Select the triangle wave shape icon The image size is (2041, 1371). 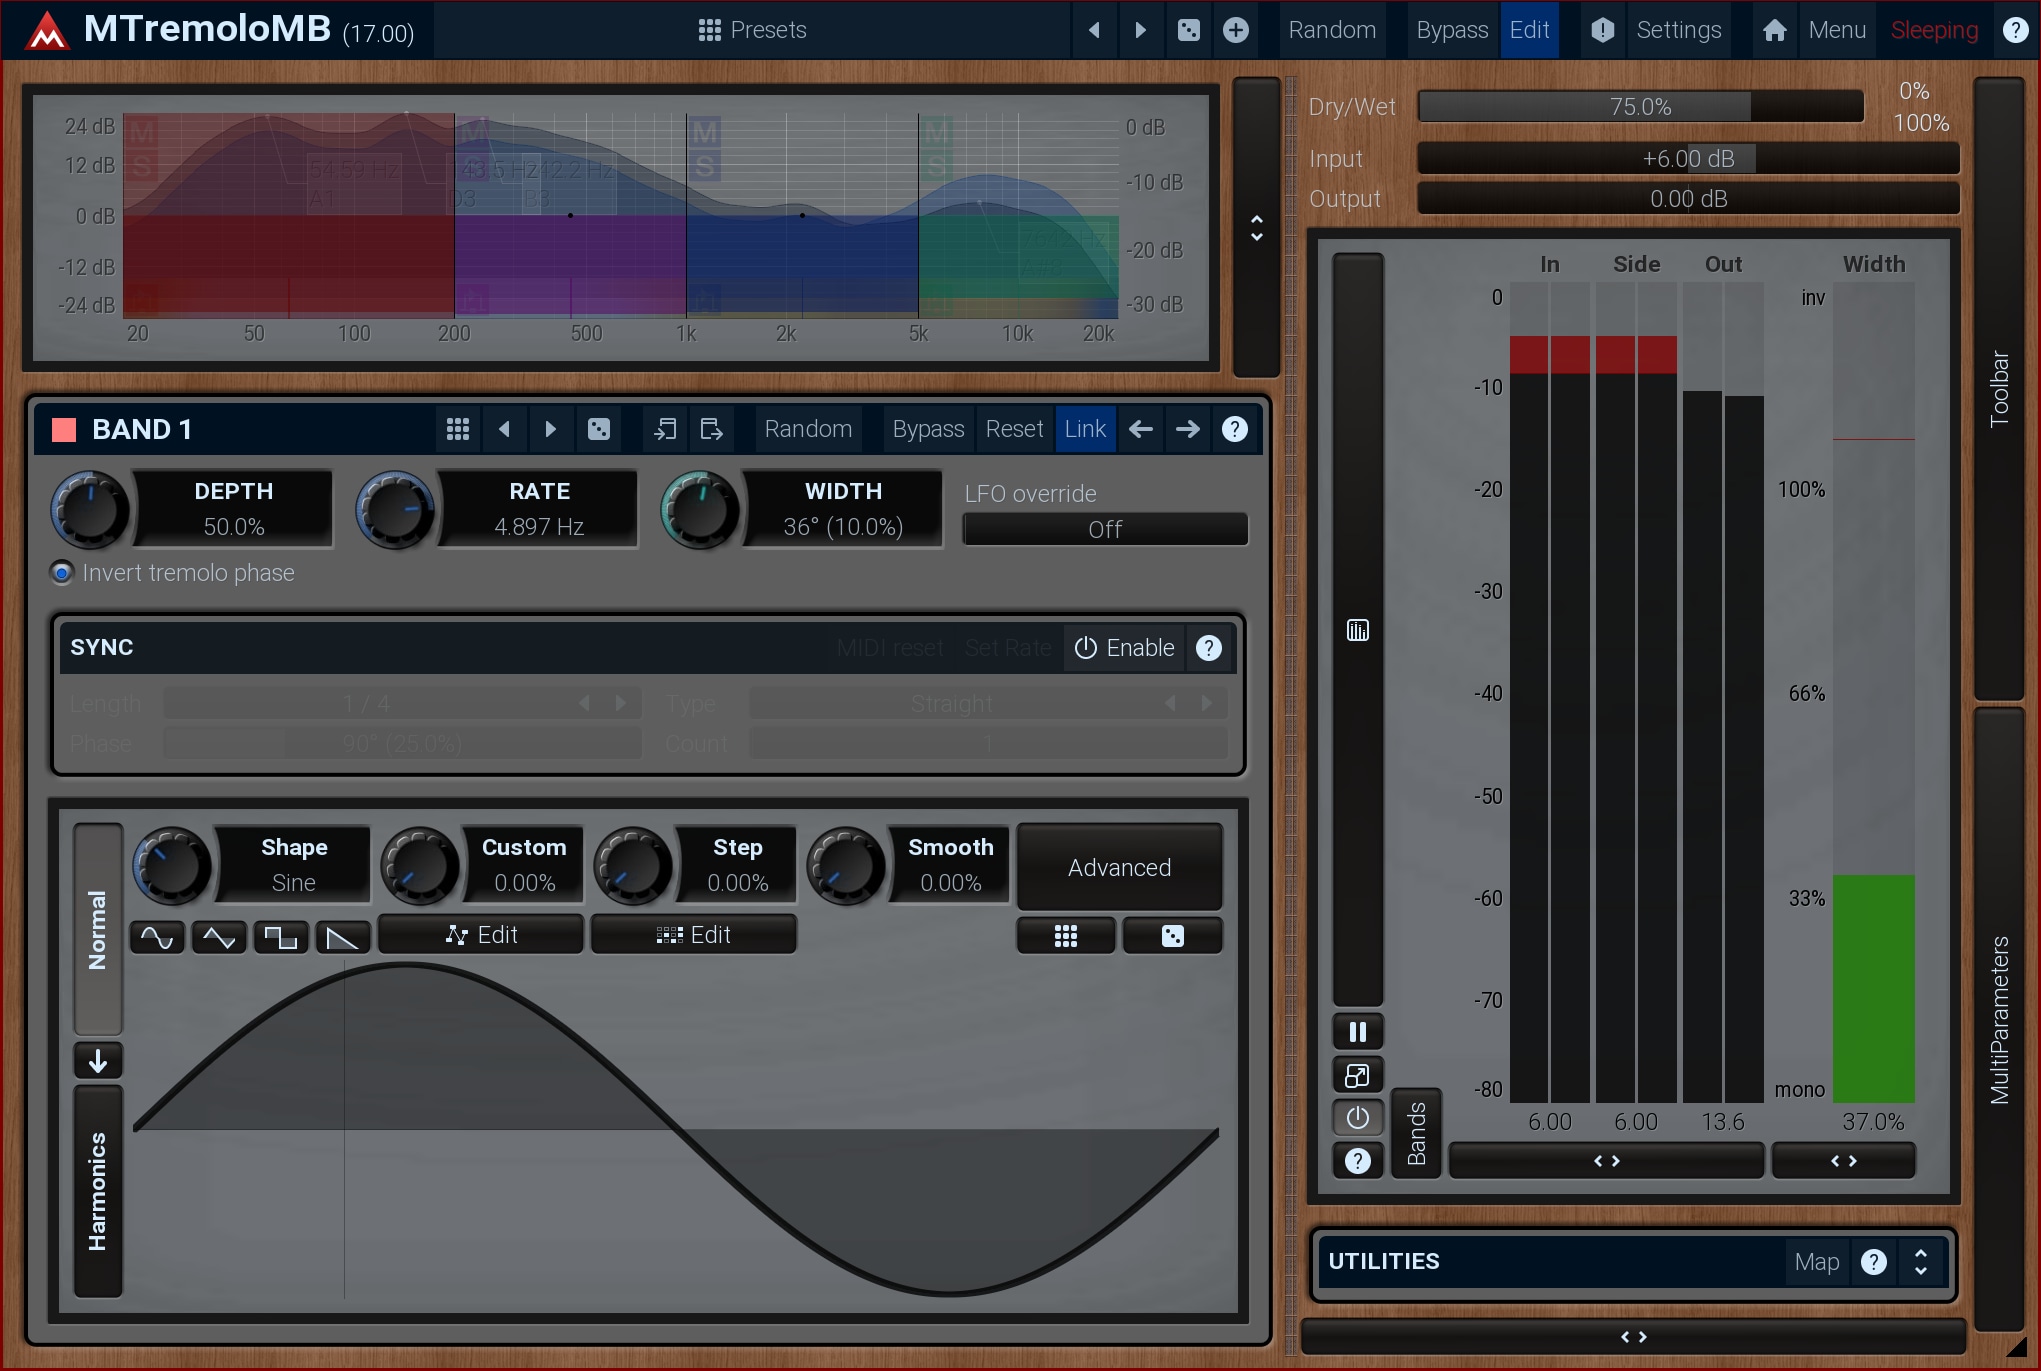(218, 937)
